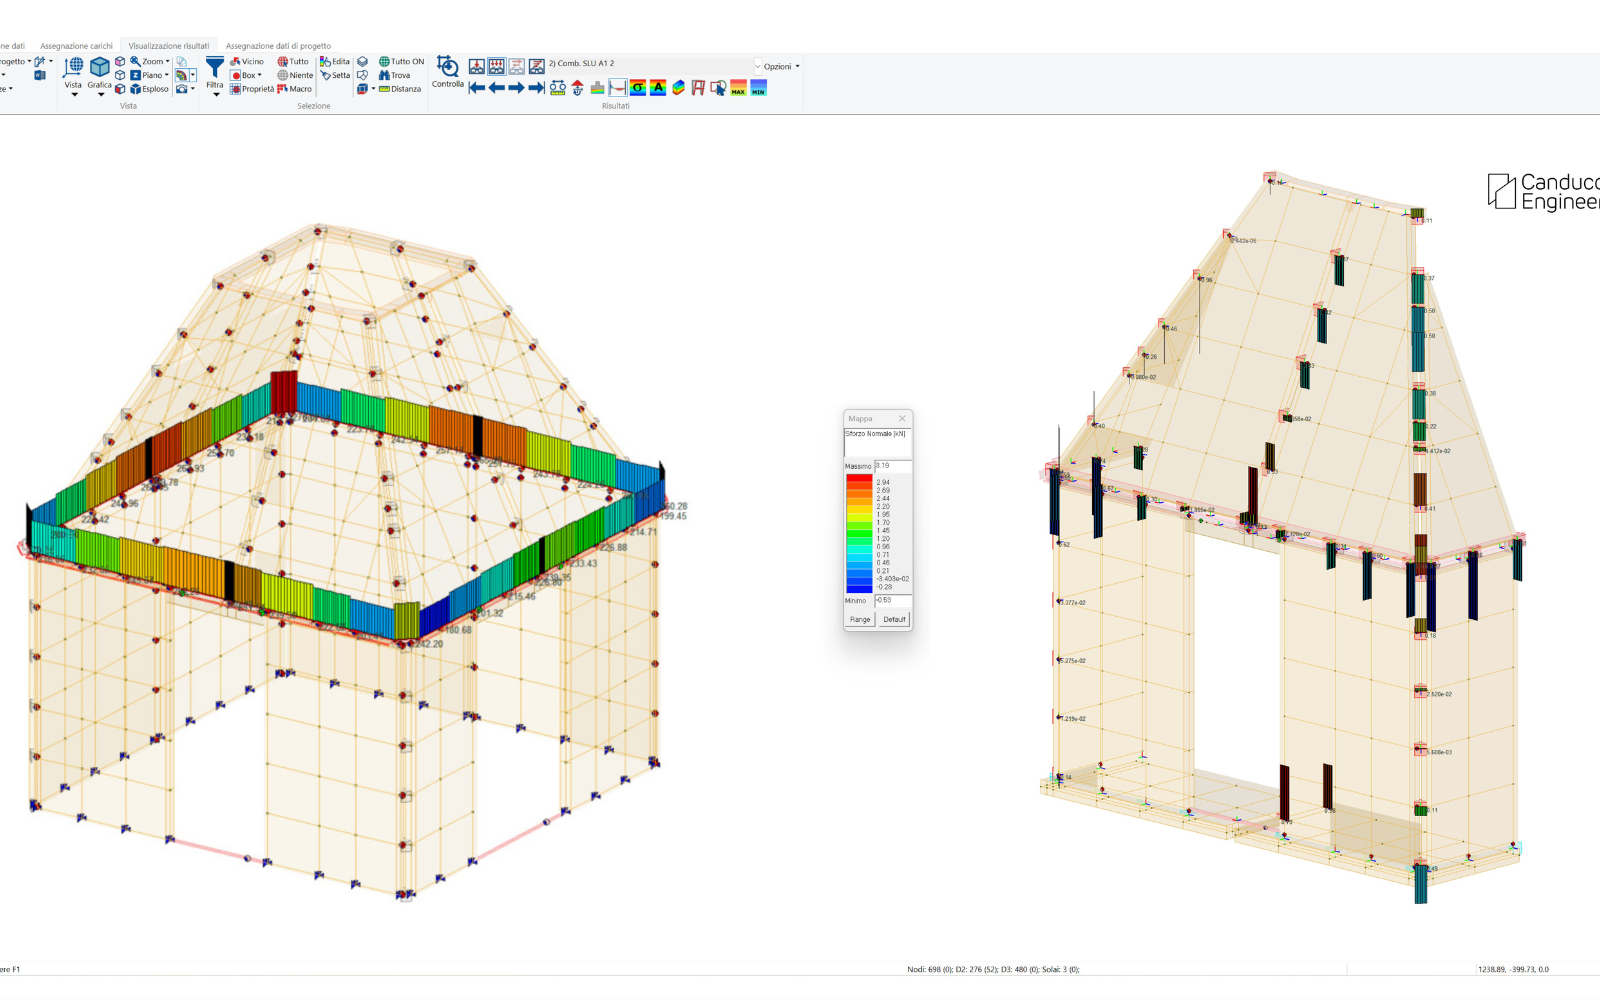This screenshot has height=1000, width=1600.
Task: Toggle Tutto ON visibility
Action: (401, 61)
